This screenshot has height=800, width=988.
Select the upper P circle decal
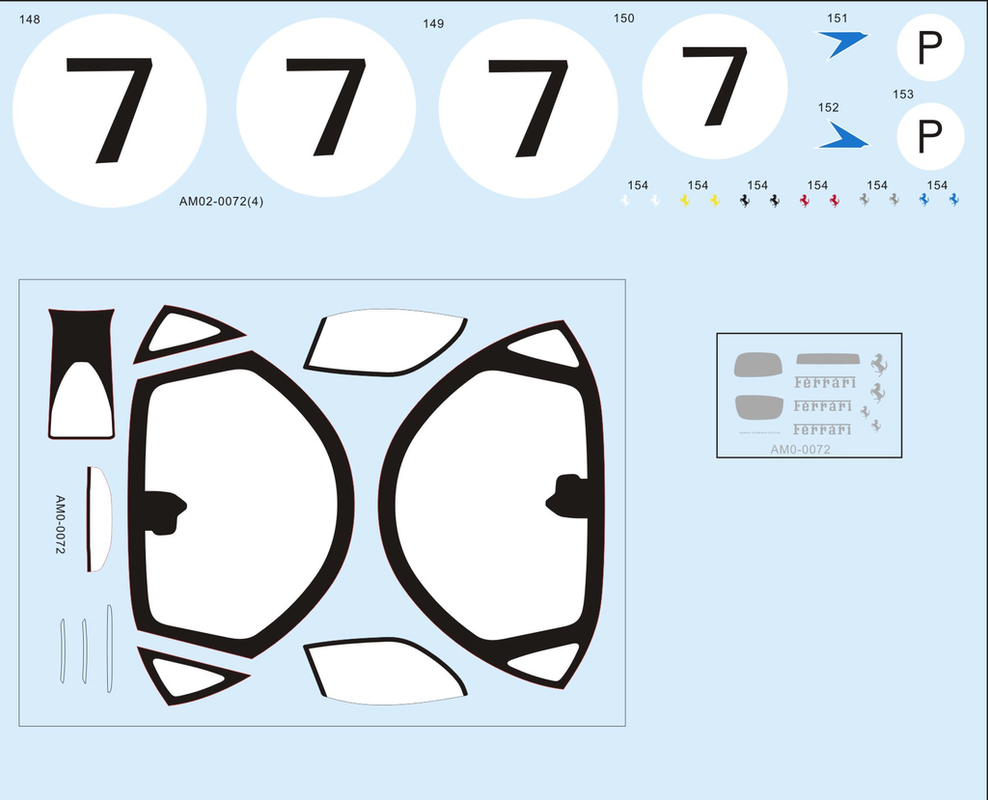point(930,47)
